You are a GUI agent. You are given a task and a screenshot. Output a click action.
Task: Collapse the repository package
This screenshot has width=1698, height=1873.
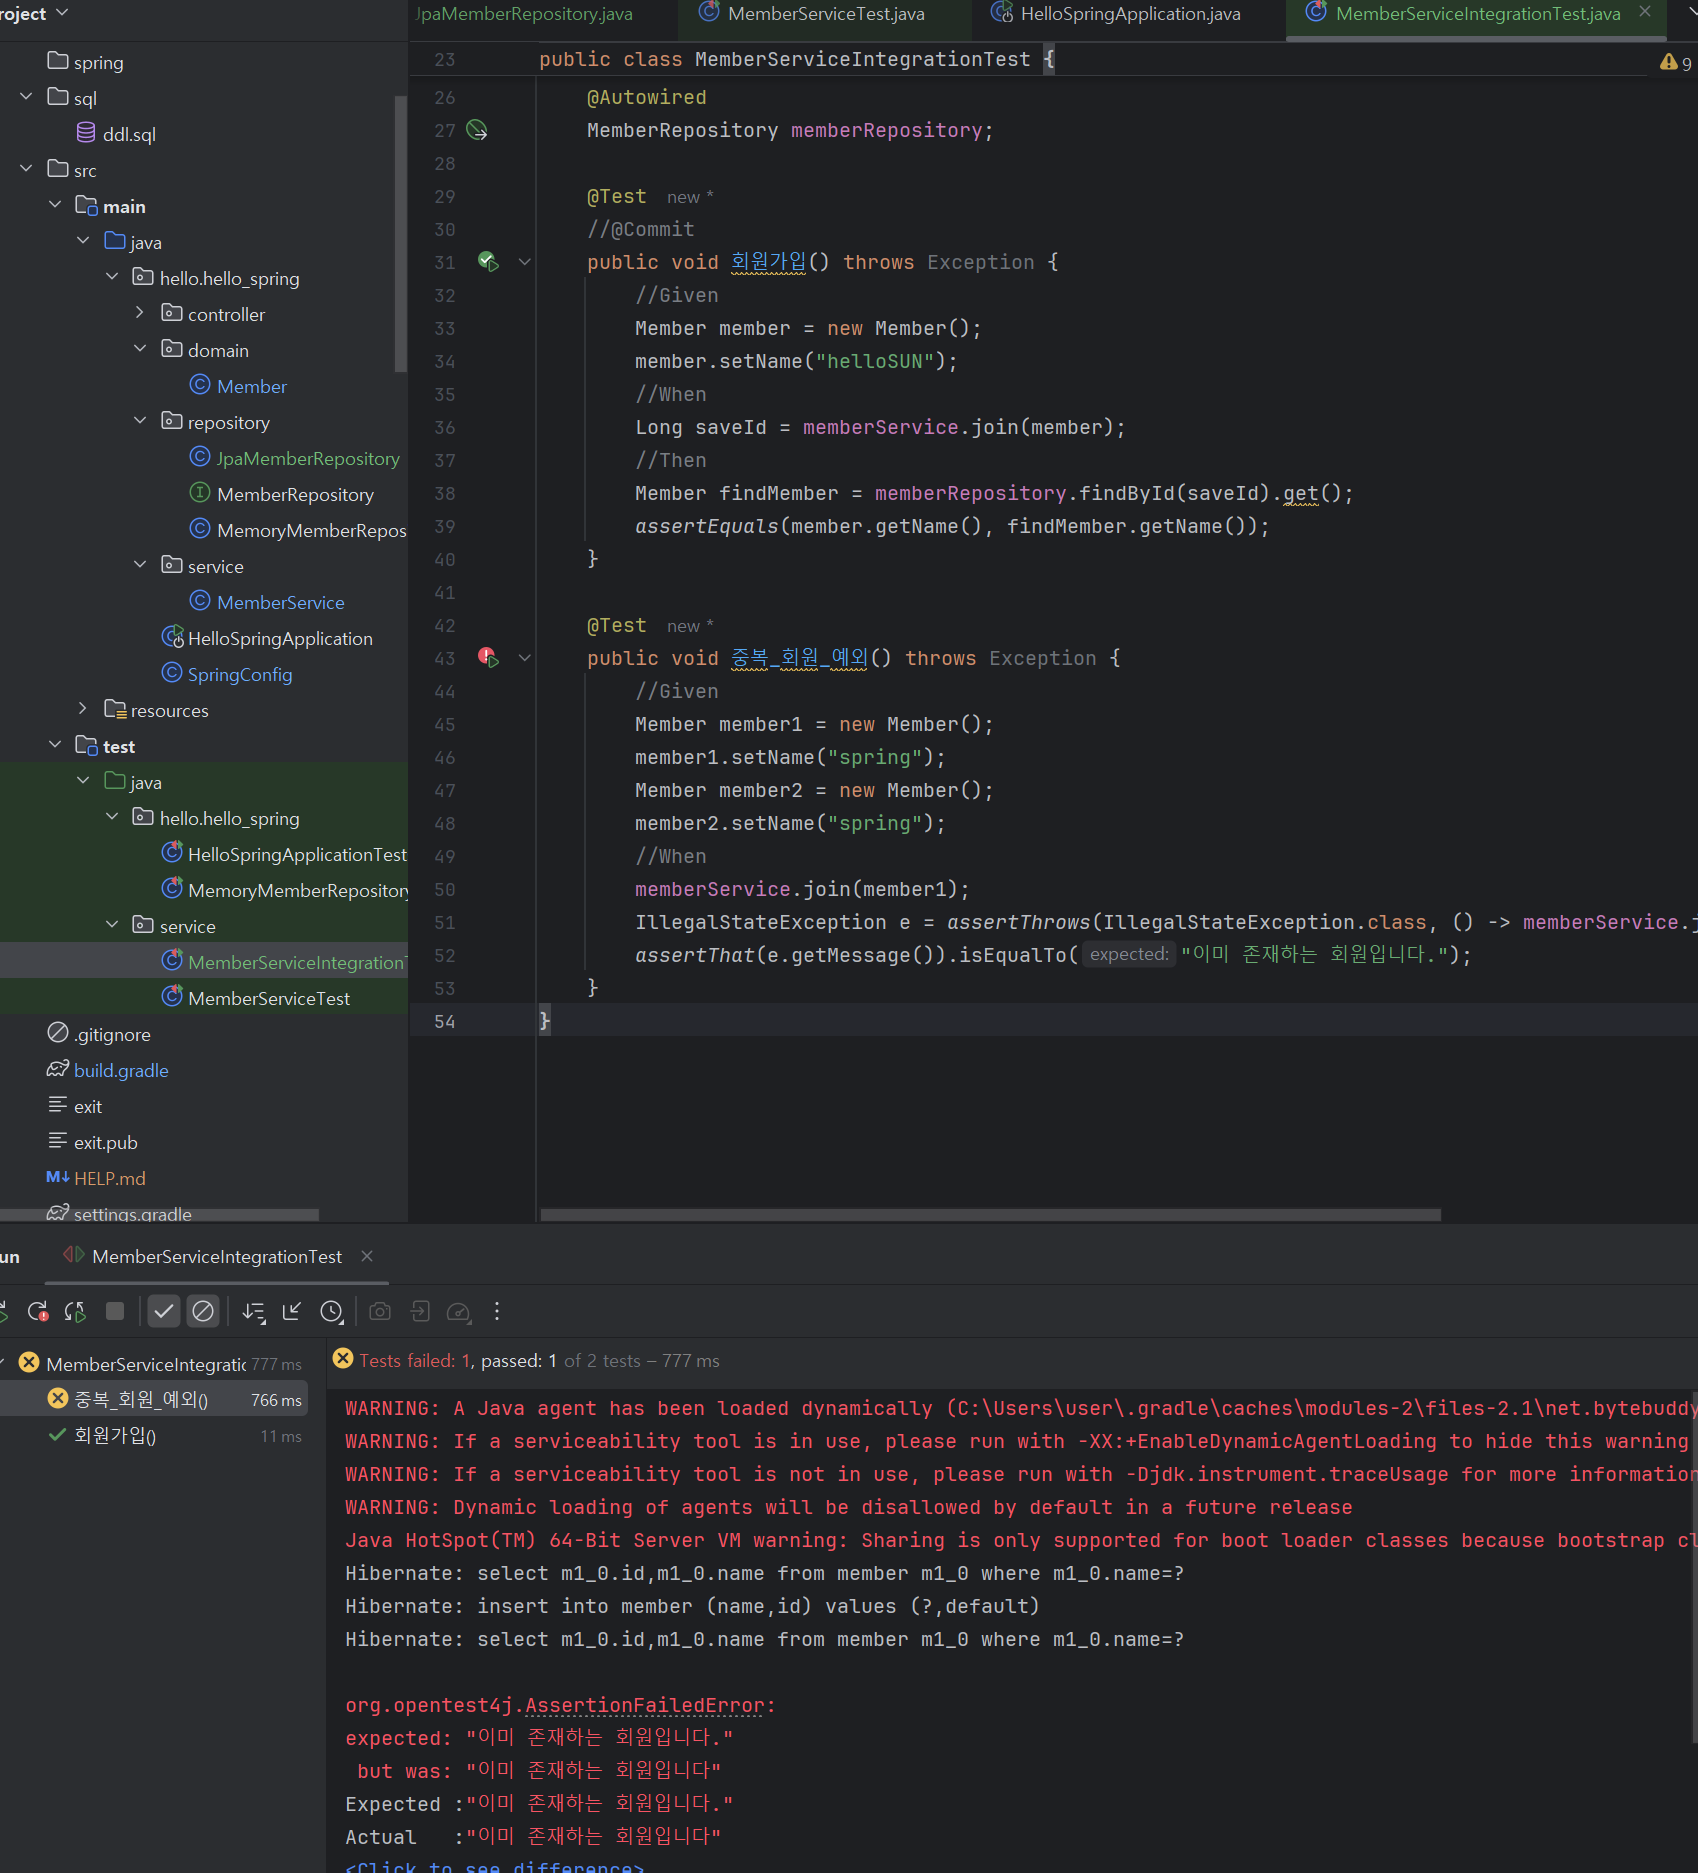(x=140, y=421)
